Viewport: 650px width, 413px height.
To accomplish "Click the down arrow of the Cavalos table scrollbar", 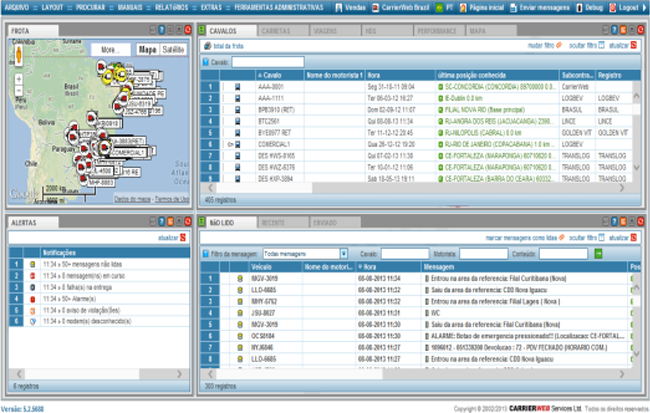I will click(x=636, y=168).
